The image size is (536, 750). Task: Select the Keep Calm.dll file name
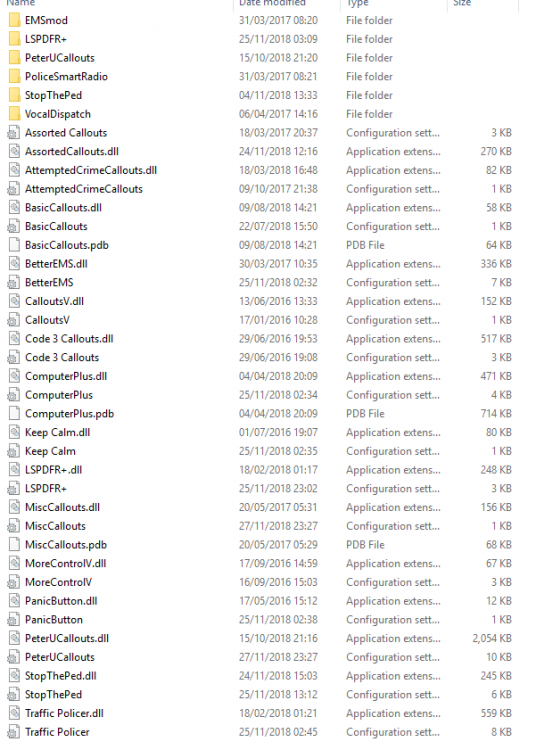[x=57, y=432]
